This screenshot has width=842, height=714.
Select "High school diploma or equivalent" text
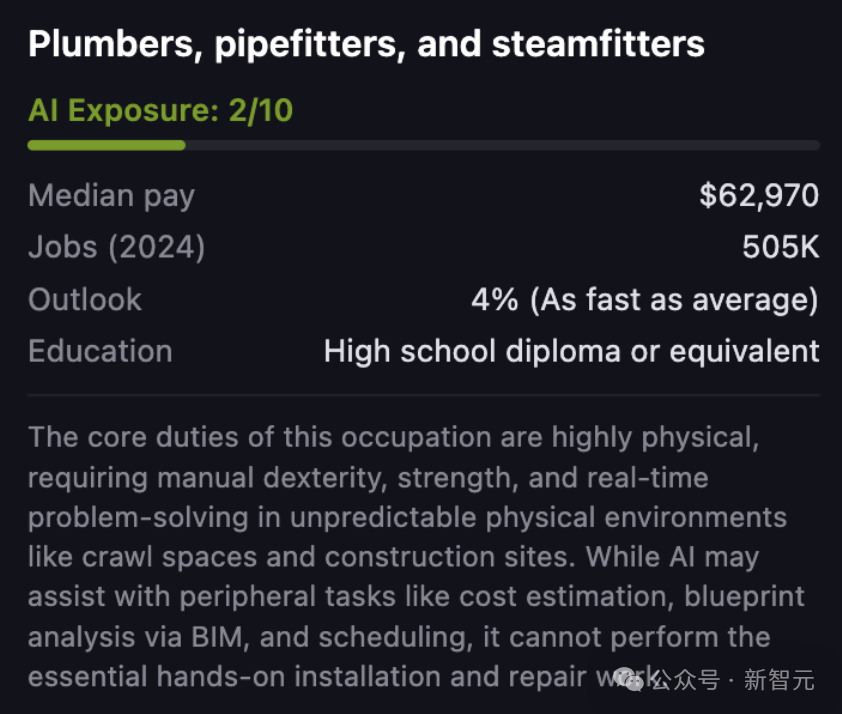(571, 352)
